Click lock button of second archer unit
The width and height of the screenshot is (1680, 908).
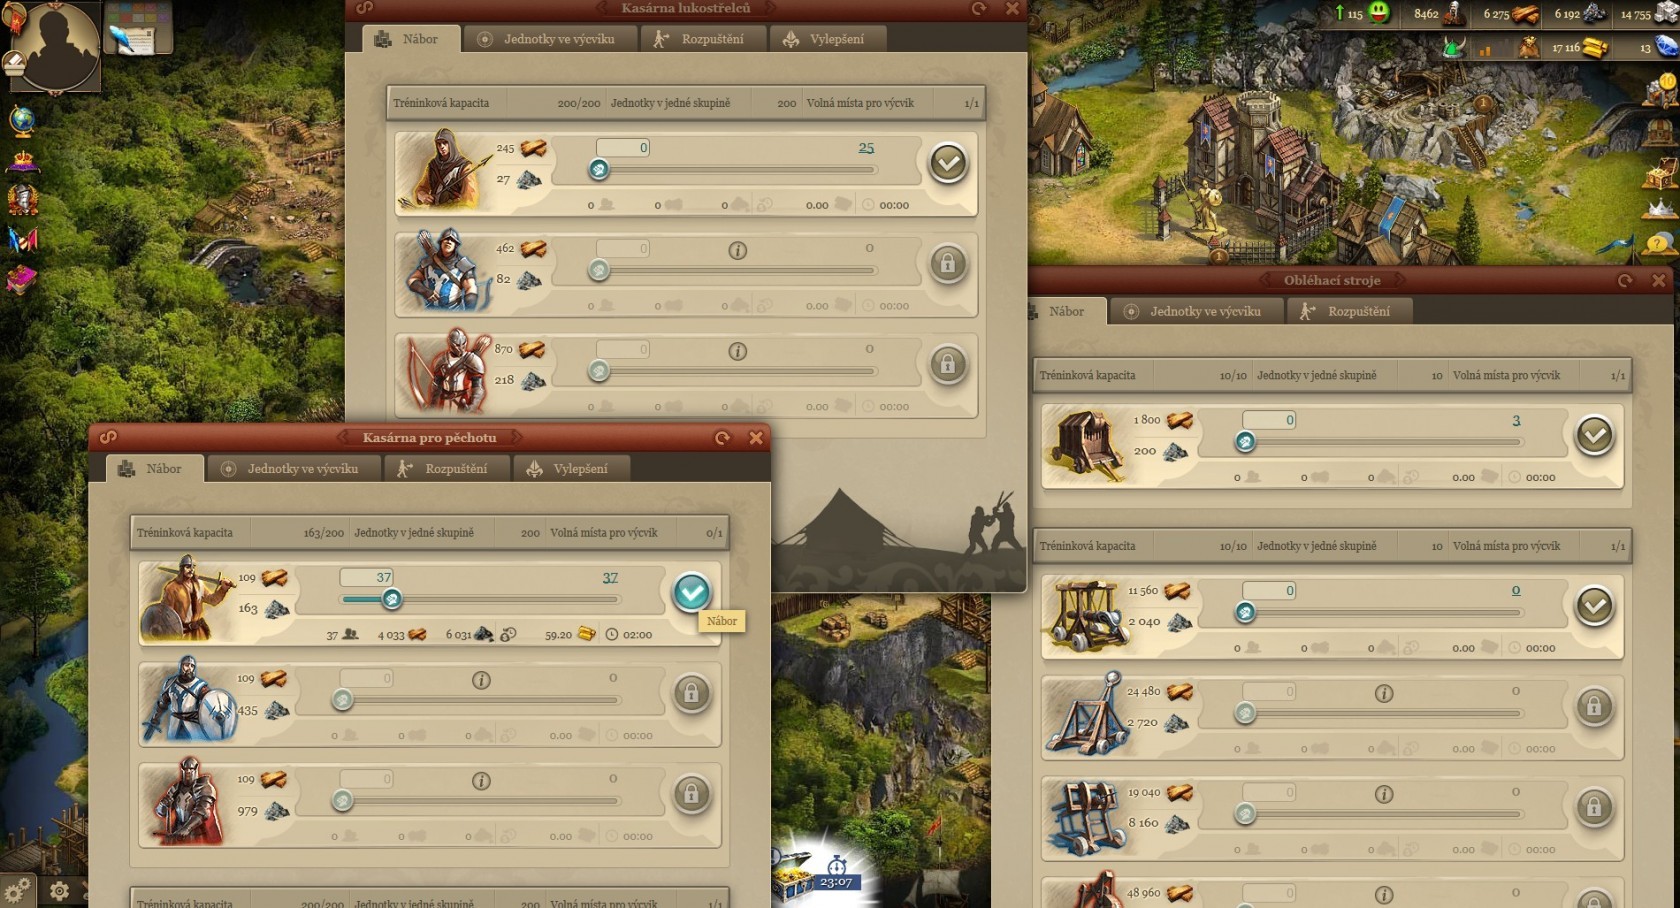coord(948,264)
